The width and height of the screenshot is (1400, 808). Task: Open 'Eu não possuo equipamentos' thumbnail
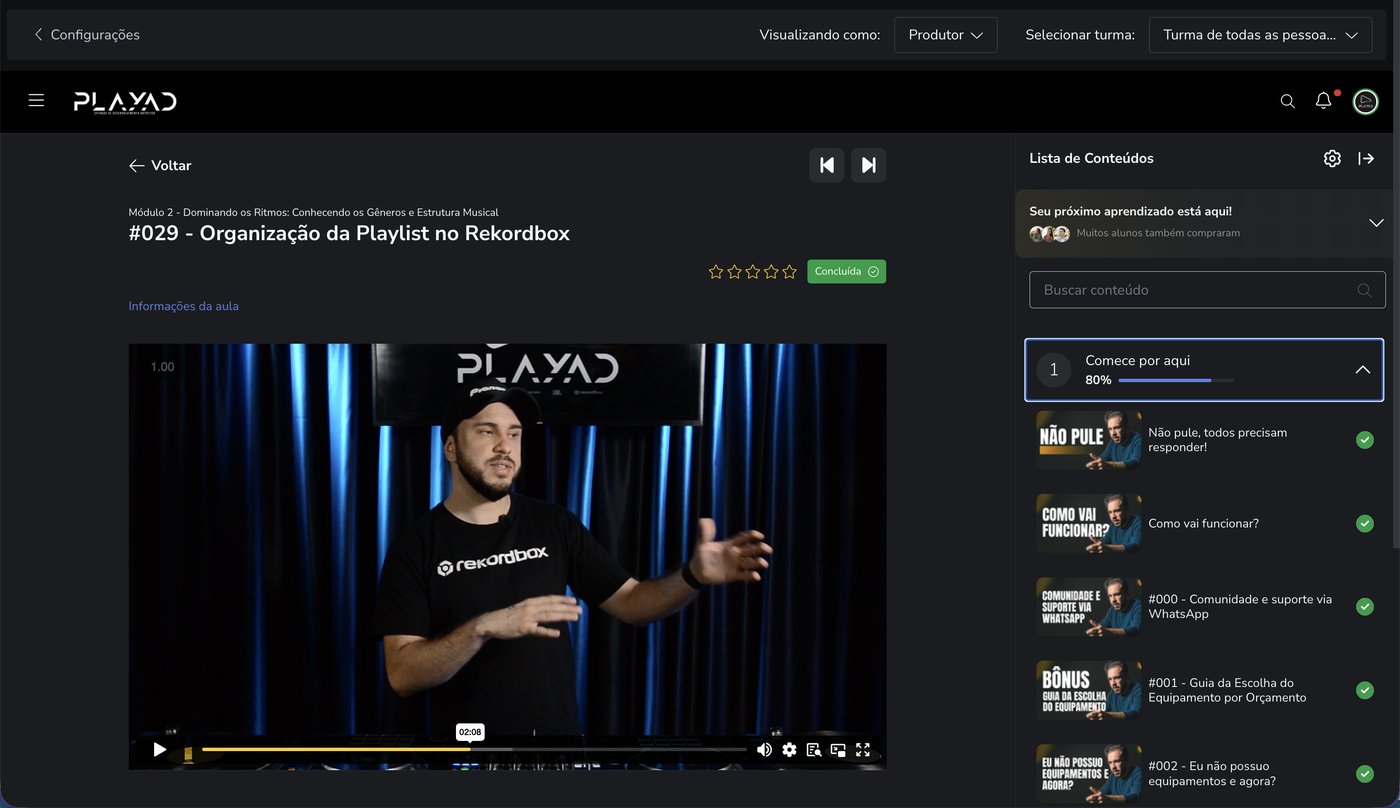pos(1088,773)
